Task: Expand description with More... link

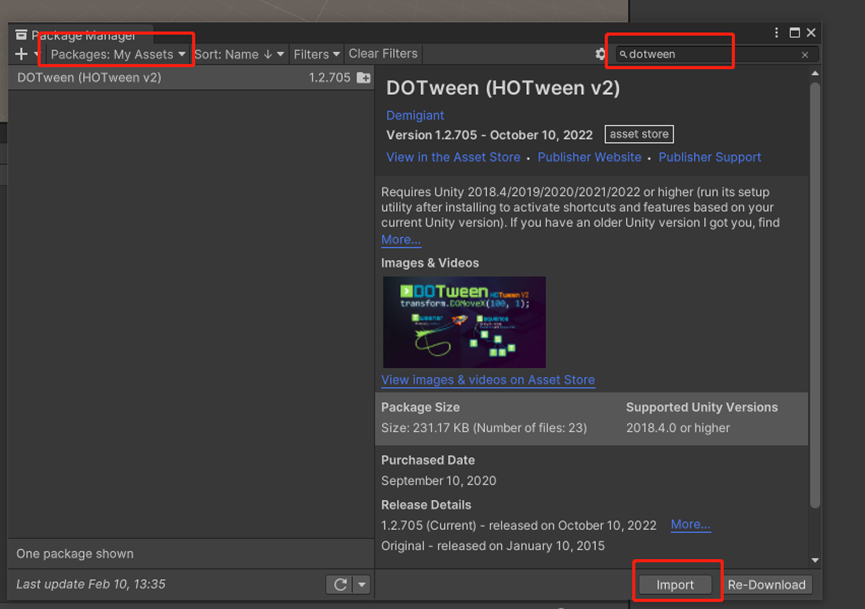Action: click(401, 240)
